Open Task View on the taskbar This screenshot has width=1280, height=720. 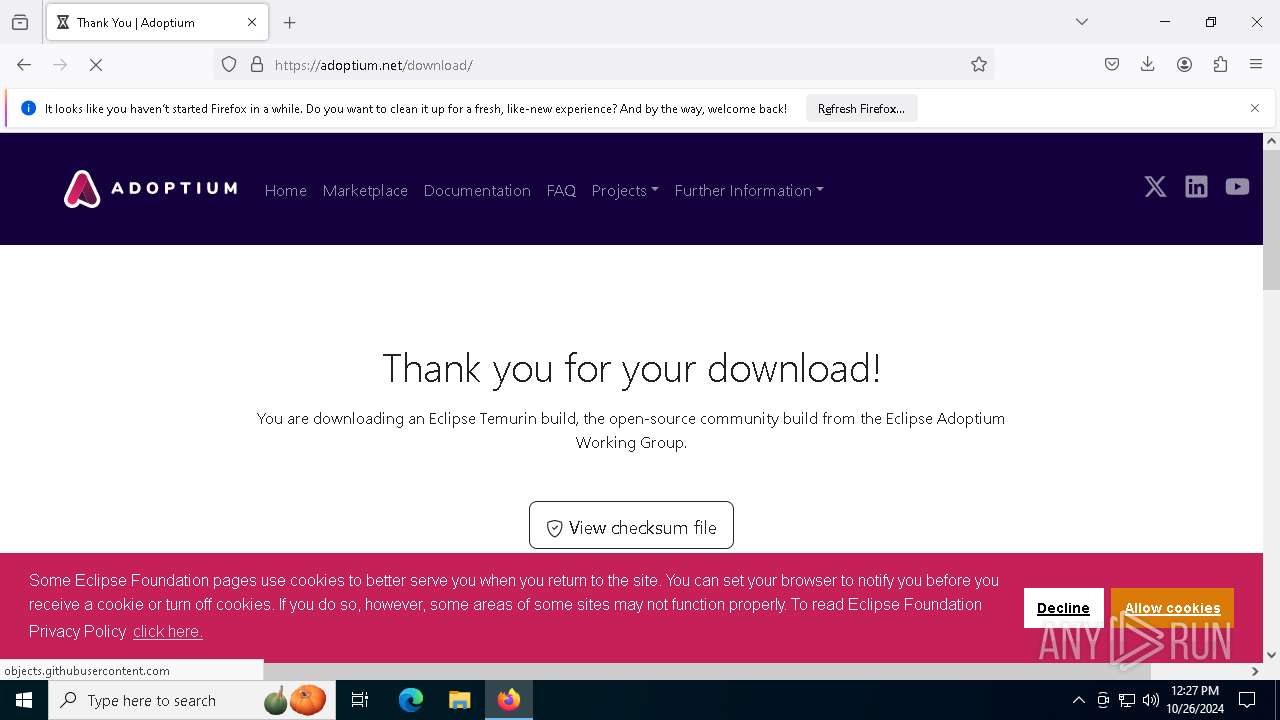pos(360,700)
